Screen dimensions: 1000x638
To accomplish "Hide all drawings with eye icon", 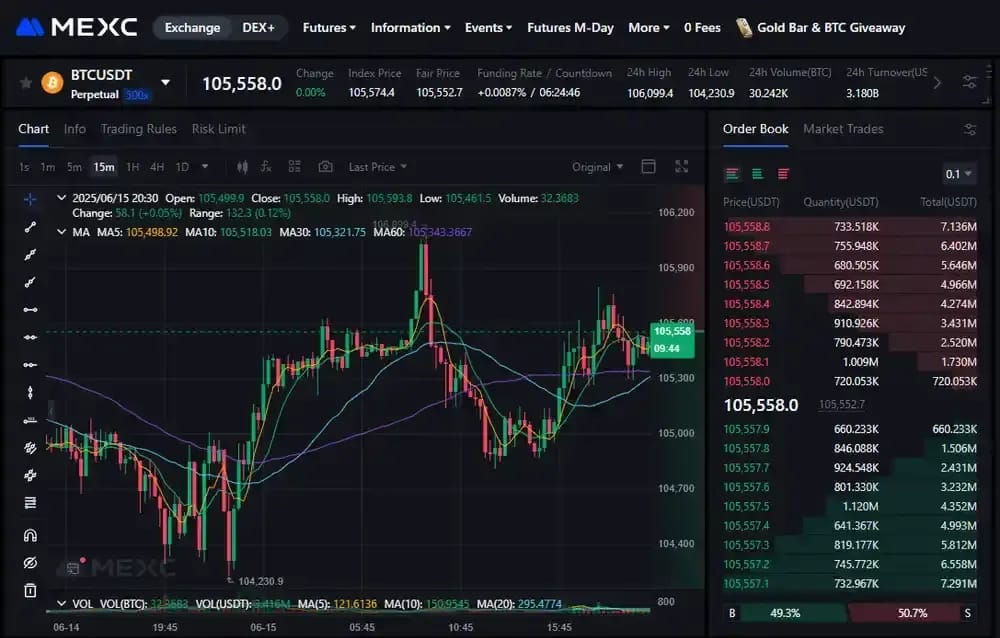I will [x=30, y=563].
